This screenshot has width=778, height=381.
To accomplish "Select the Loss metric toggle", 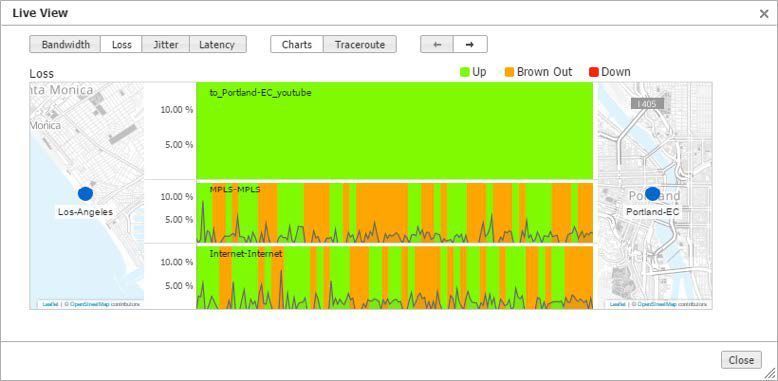I will 122,44.
